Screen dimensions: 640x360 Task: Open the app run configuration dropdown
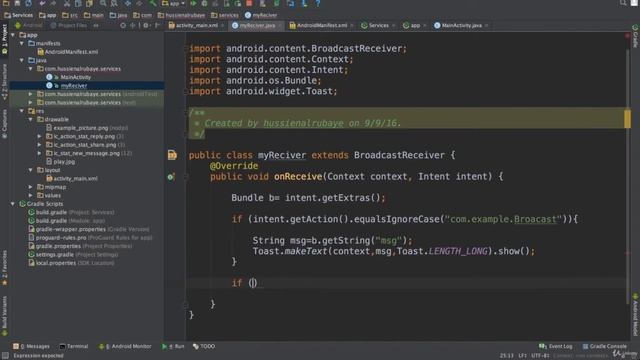click(x=173, y=3)
